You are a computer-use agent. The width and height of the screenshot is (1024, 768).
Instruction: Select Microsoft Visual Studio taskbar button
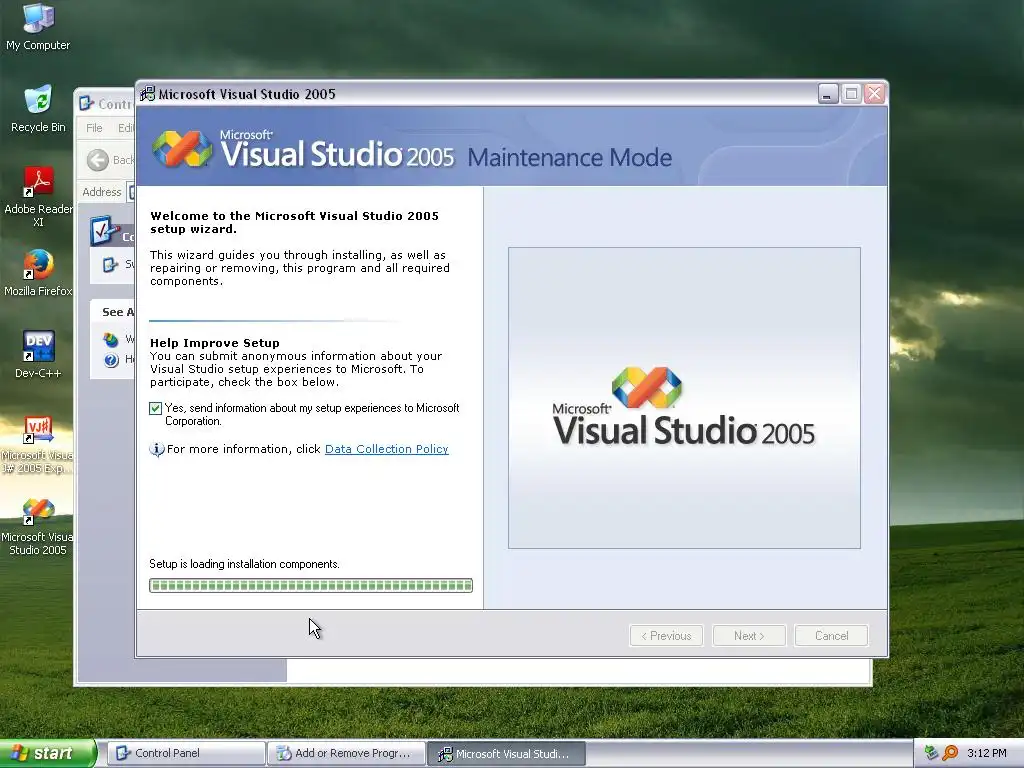pyautogui.click(x=506, y=753)
